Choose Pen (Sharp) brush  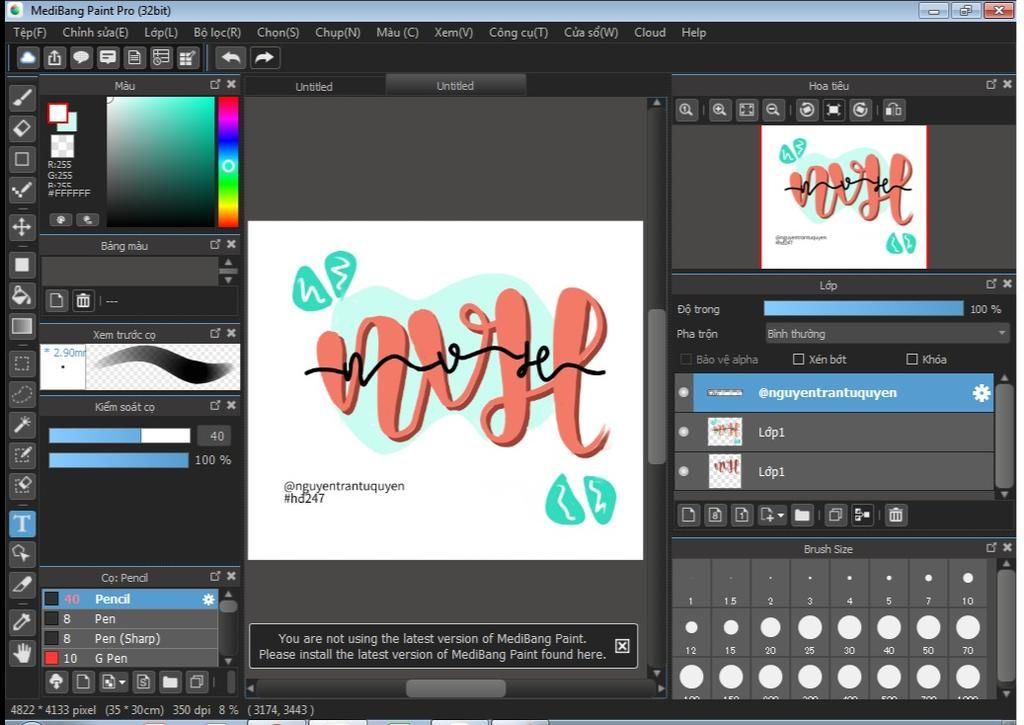click(129, 638)
